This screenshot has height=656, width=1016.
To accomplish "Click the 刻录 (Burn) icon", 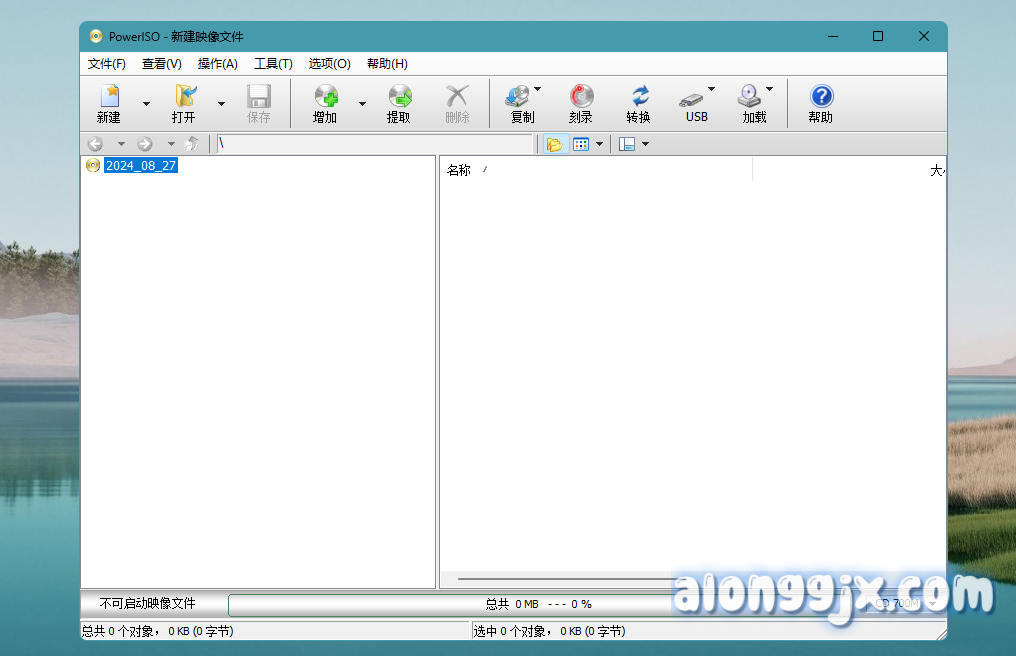I will 581,97.
